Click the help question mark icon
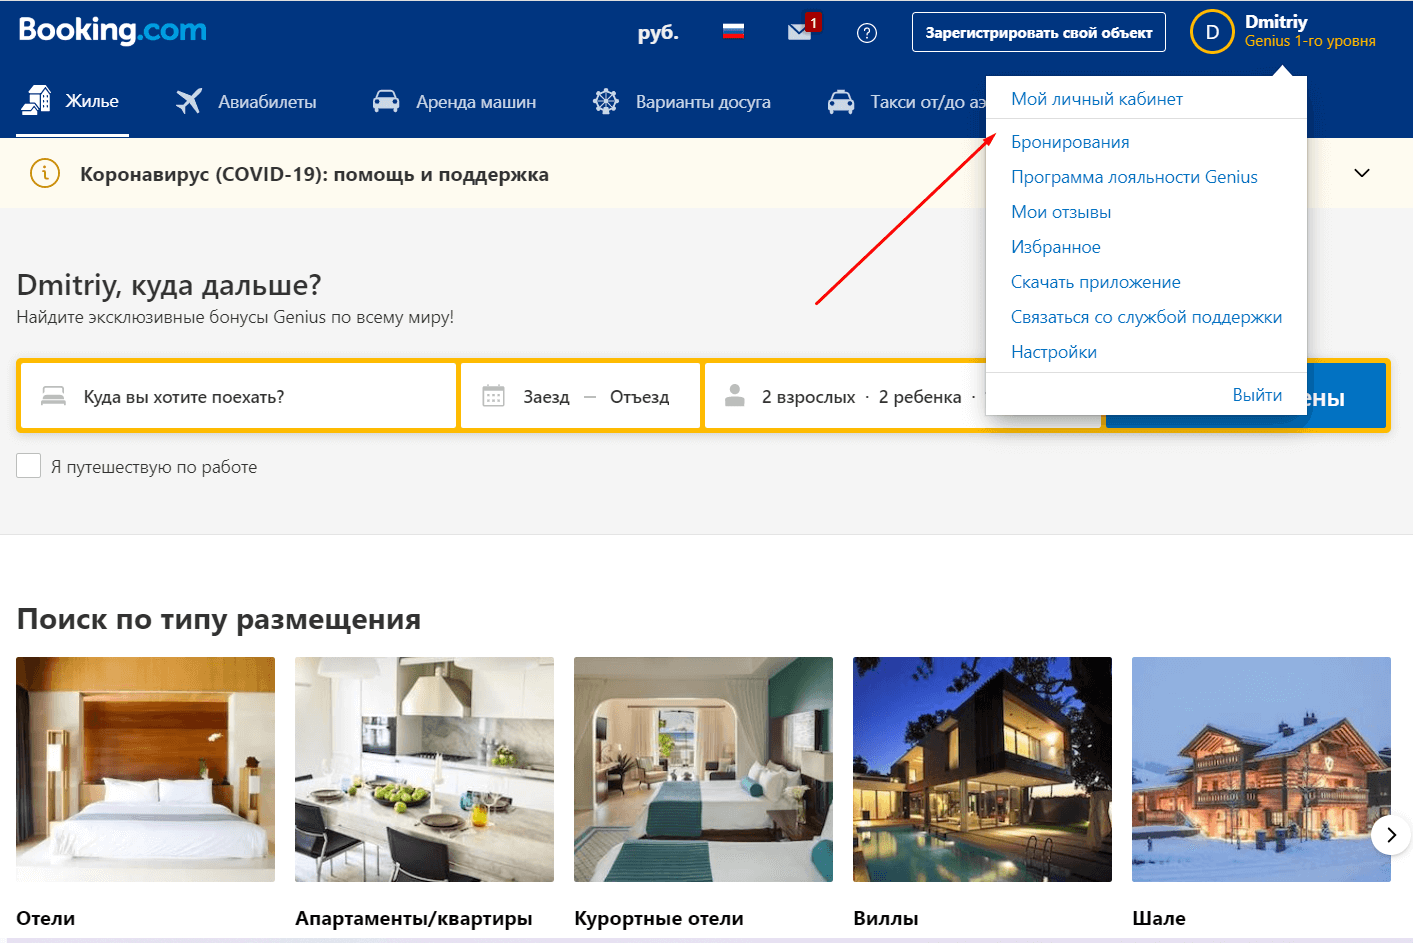Image resolution: width=1413 pixels, height=943 pixels. 867,33
